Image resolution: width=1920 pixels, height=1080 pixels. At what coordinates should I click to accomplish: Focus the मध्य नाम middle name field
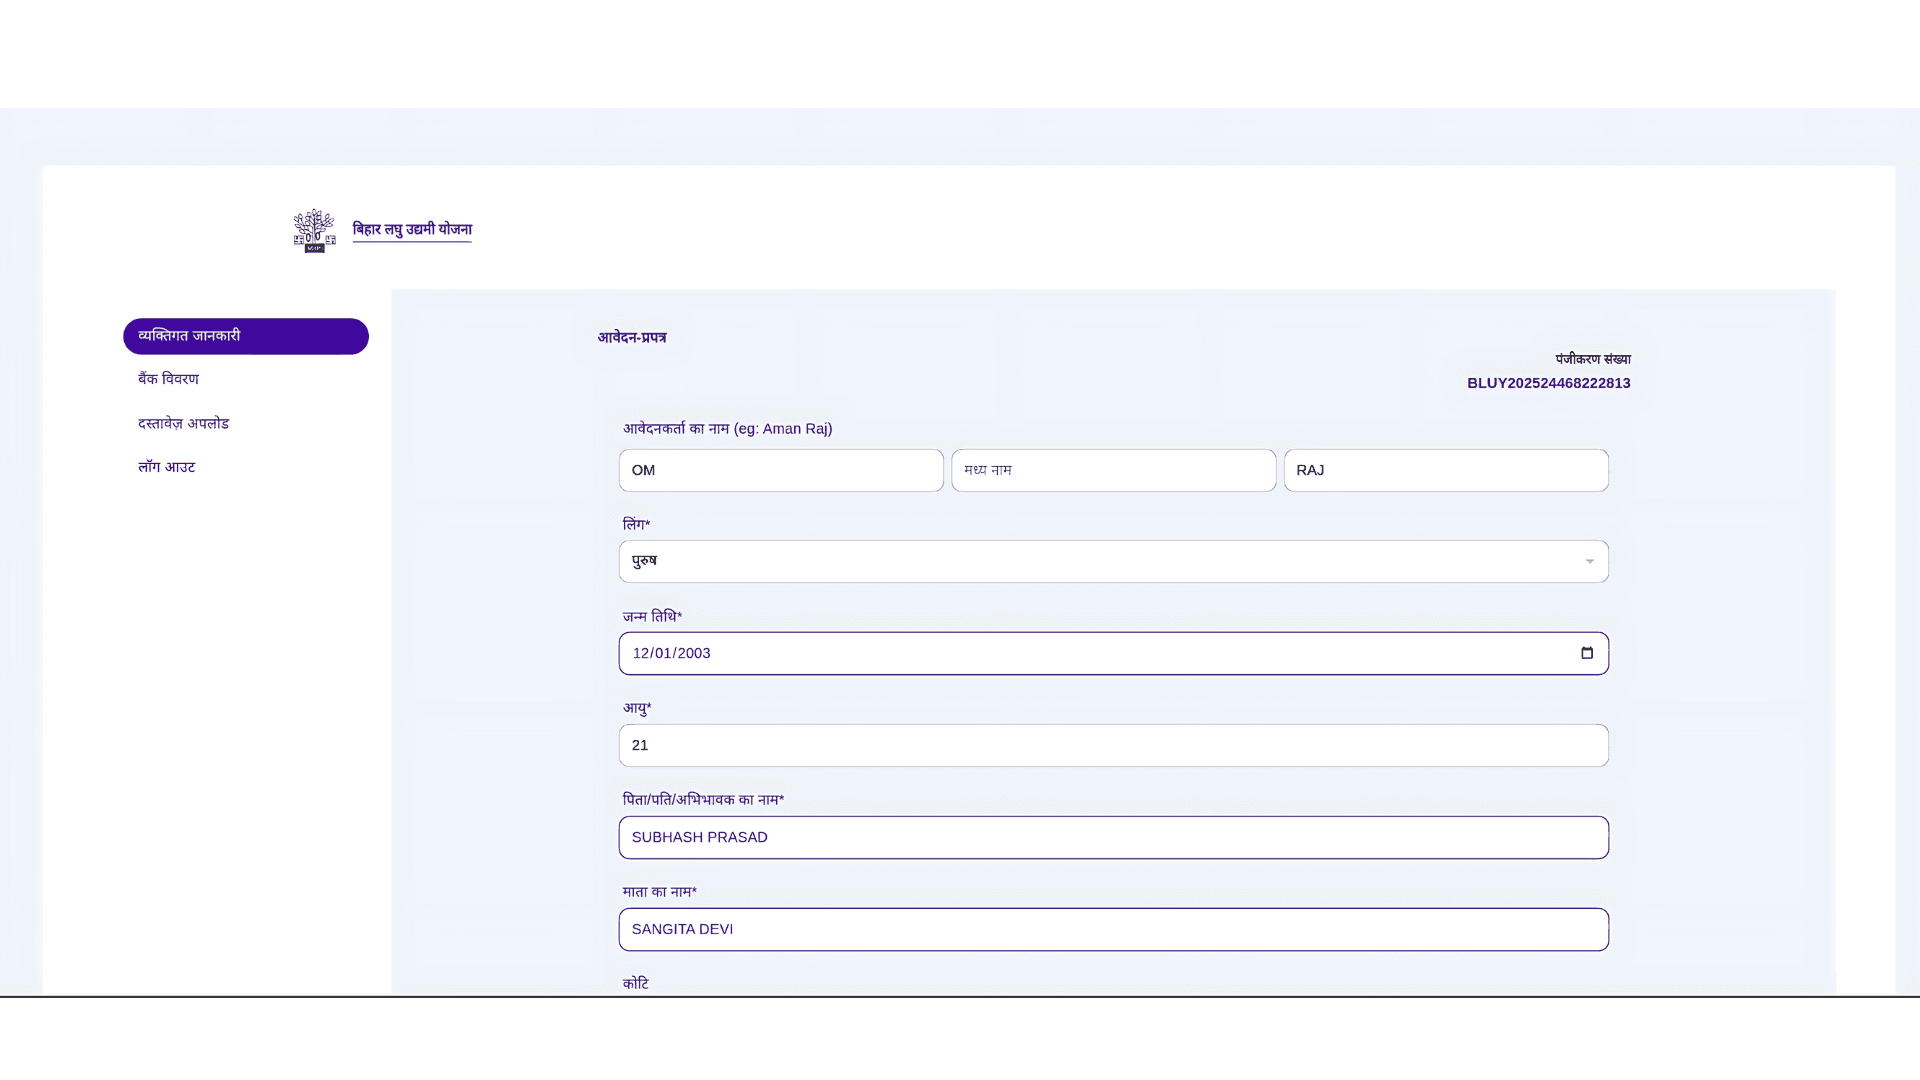click(1113, 470)
